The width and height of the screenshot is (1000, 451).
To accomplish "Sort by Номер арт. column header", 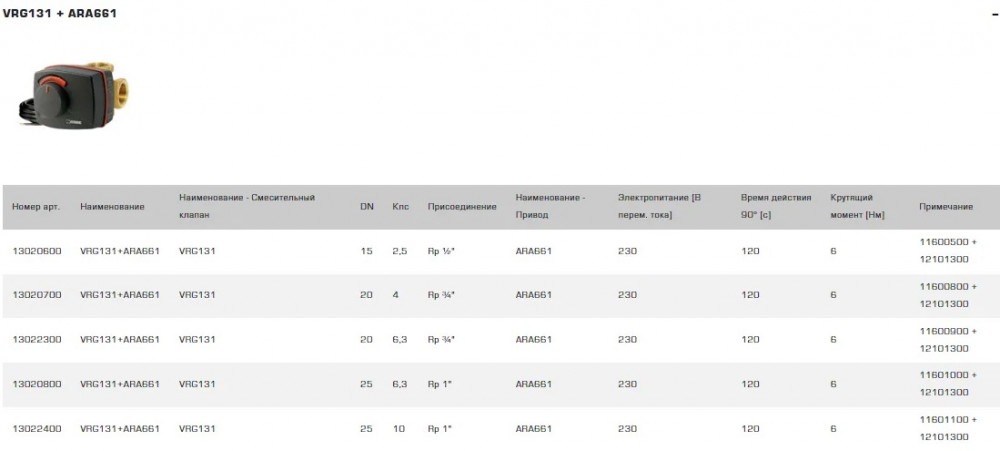I will click(36, 207).
